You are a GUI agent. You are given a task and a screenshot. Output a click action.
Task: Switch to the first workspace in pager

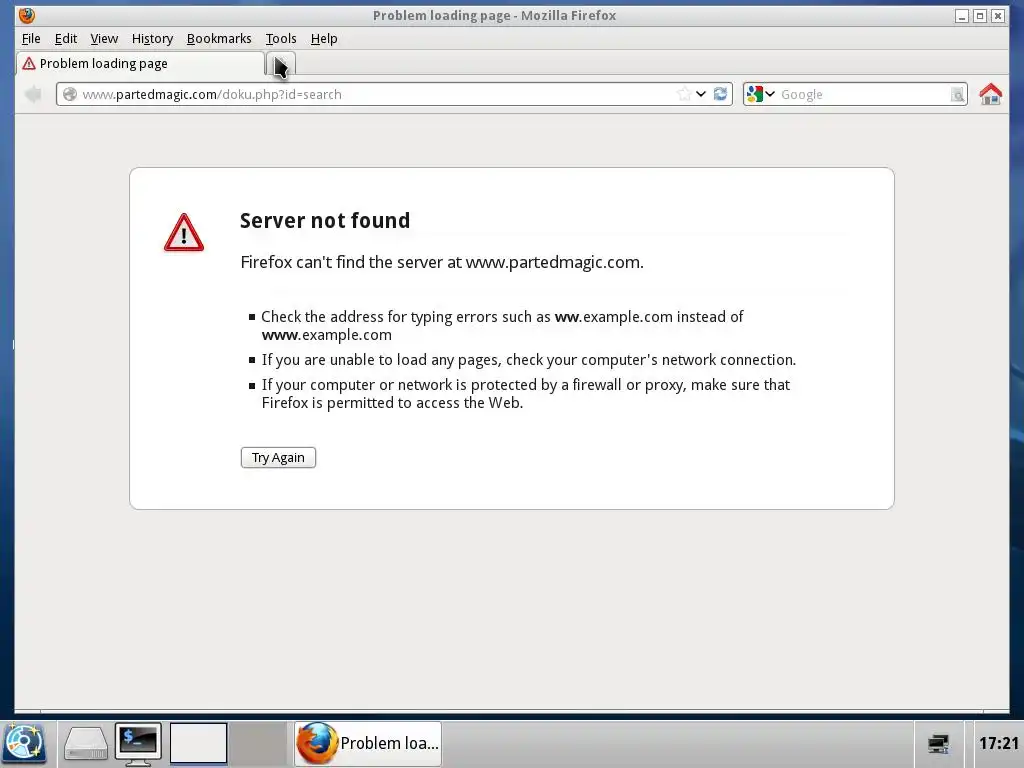(199, 743)
